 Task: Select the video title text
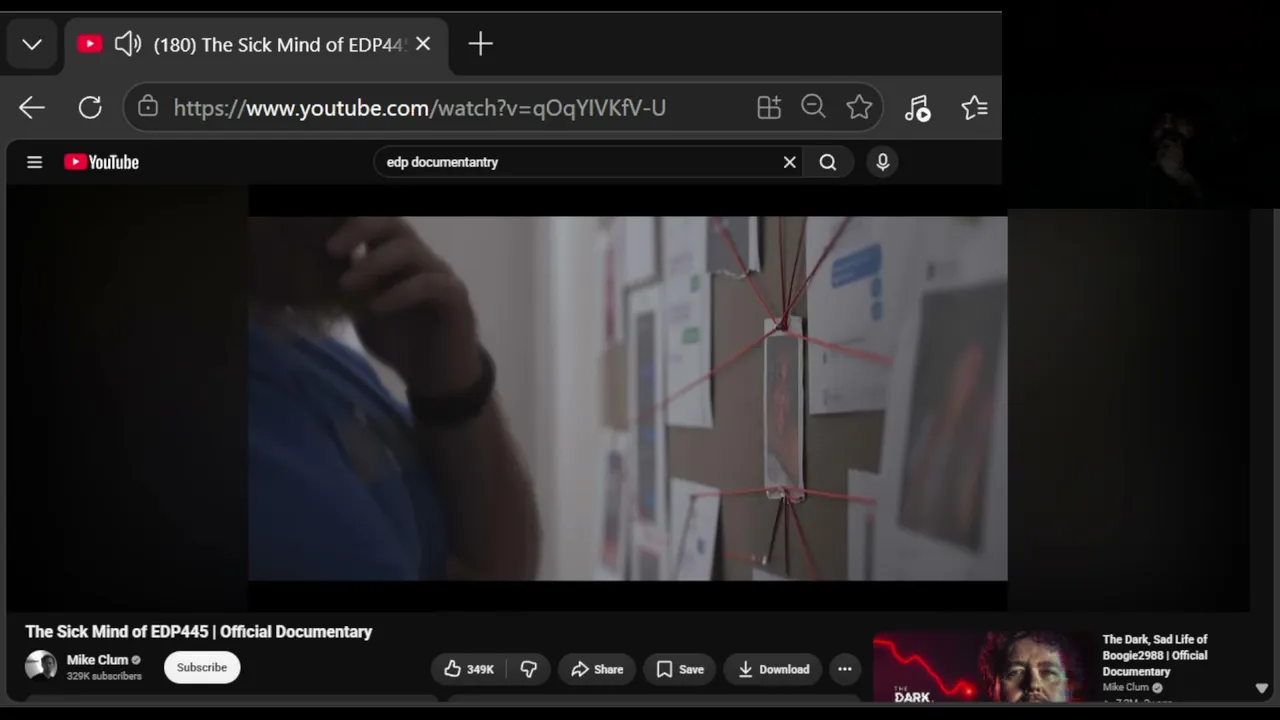point(199,632)
